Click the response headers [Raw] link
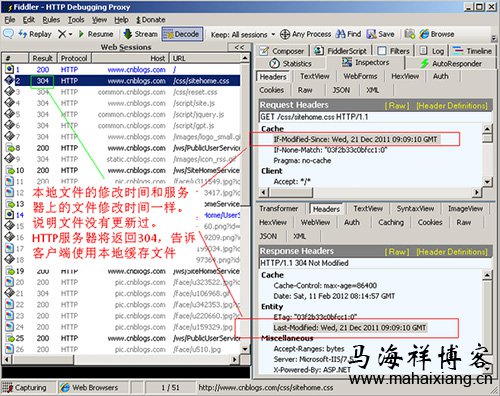Screen dimensions: 500x396 point(397,252)
